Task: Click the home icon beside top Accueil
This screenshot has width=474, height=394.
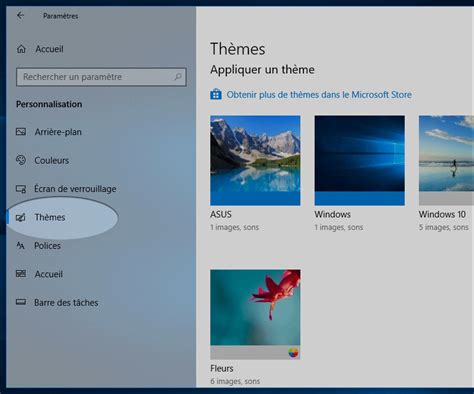Action: point(21,49)
